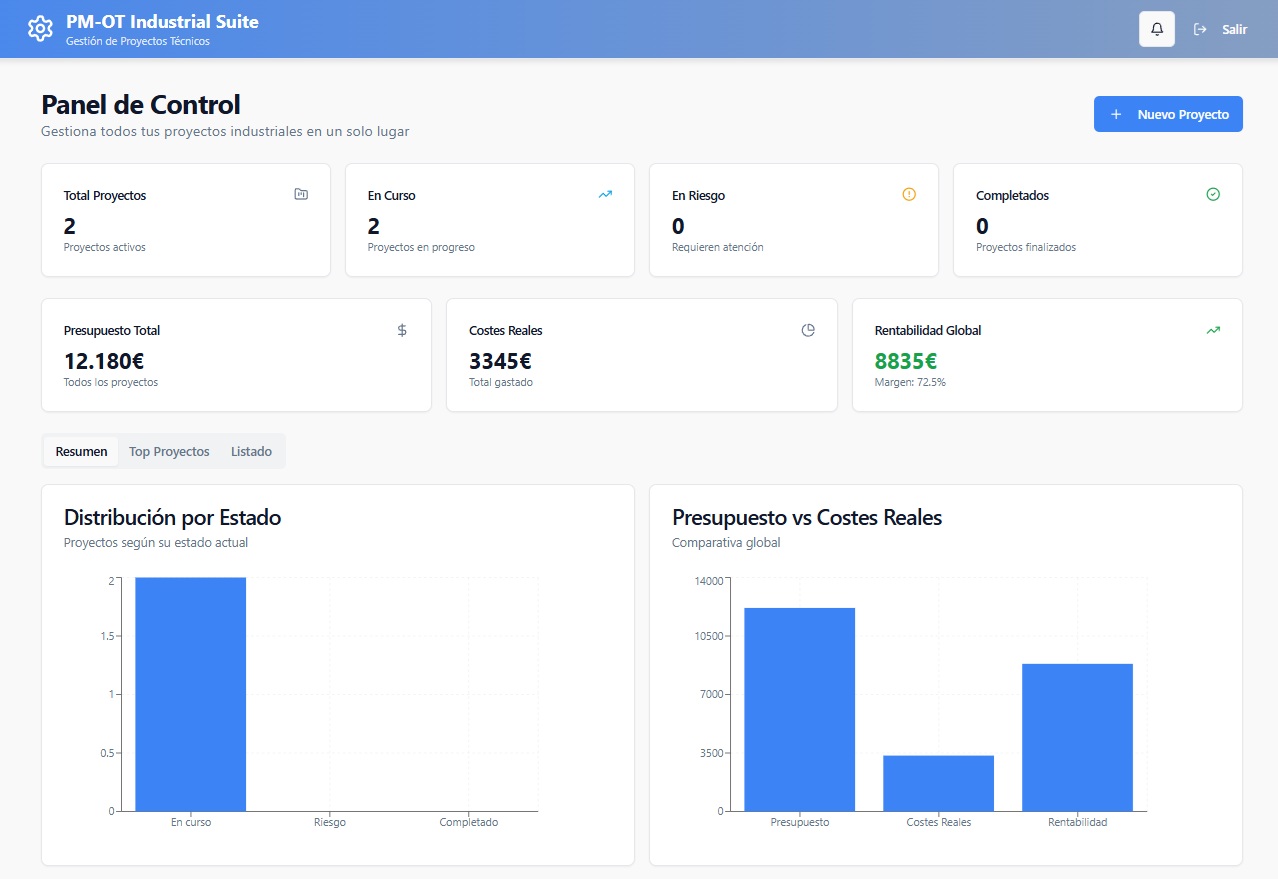Select the Resumen tab
1278x879 pixels.
[x=82, y=451]
